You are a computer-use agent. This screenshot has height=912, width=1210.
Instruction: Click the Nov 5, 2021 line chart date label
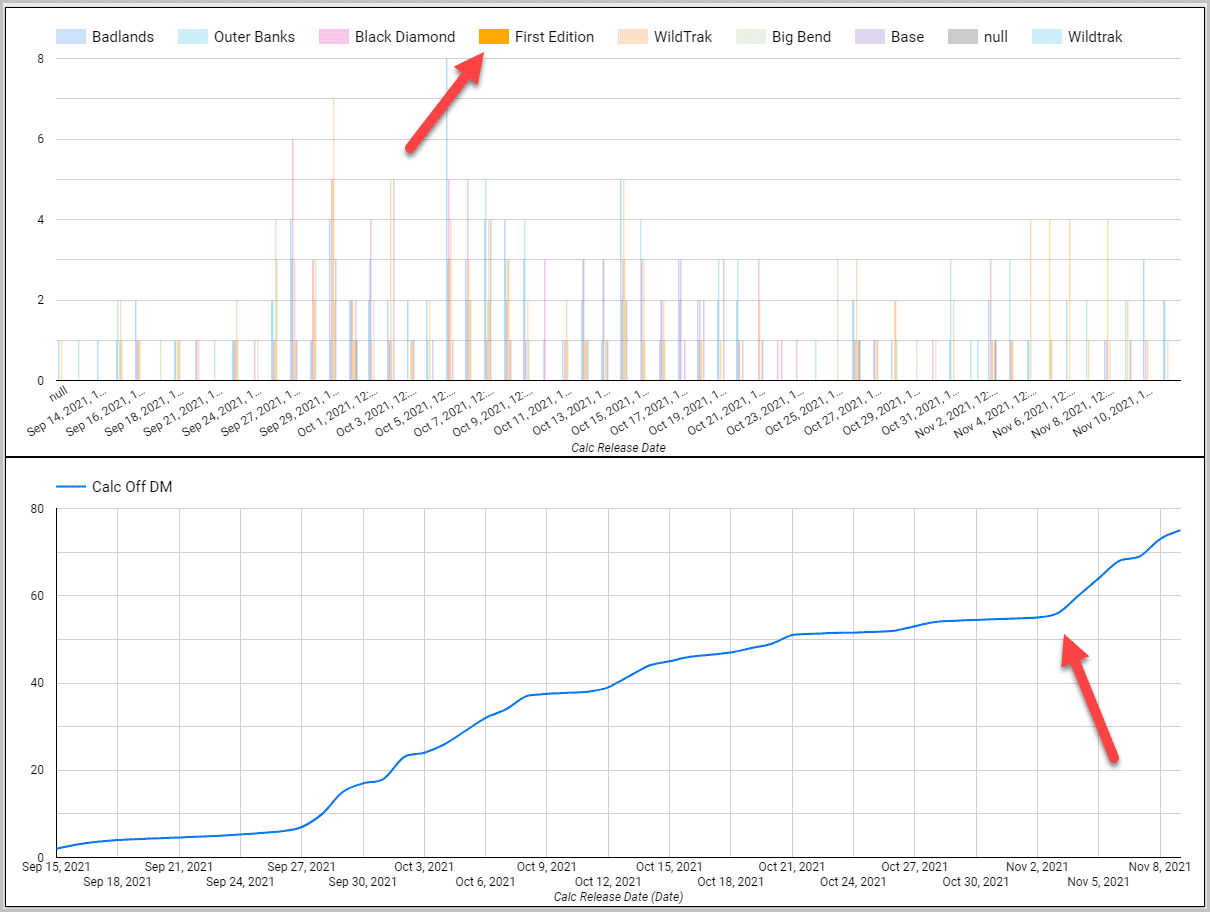(1099, 882)
